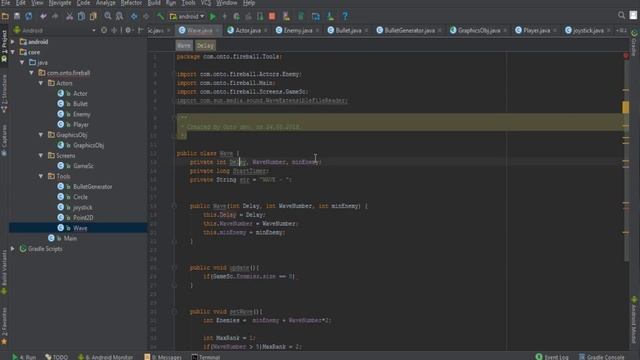Screen dimensions: 640x360
Task: Click Wave breadcrumb button
Action: [184, 46]
